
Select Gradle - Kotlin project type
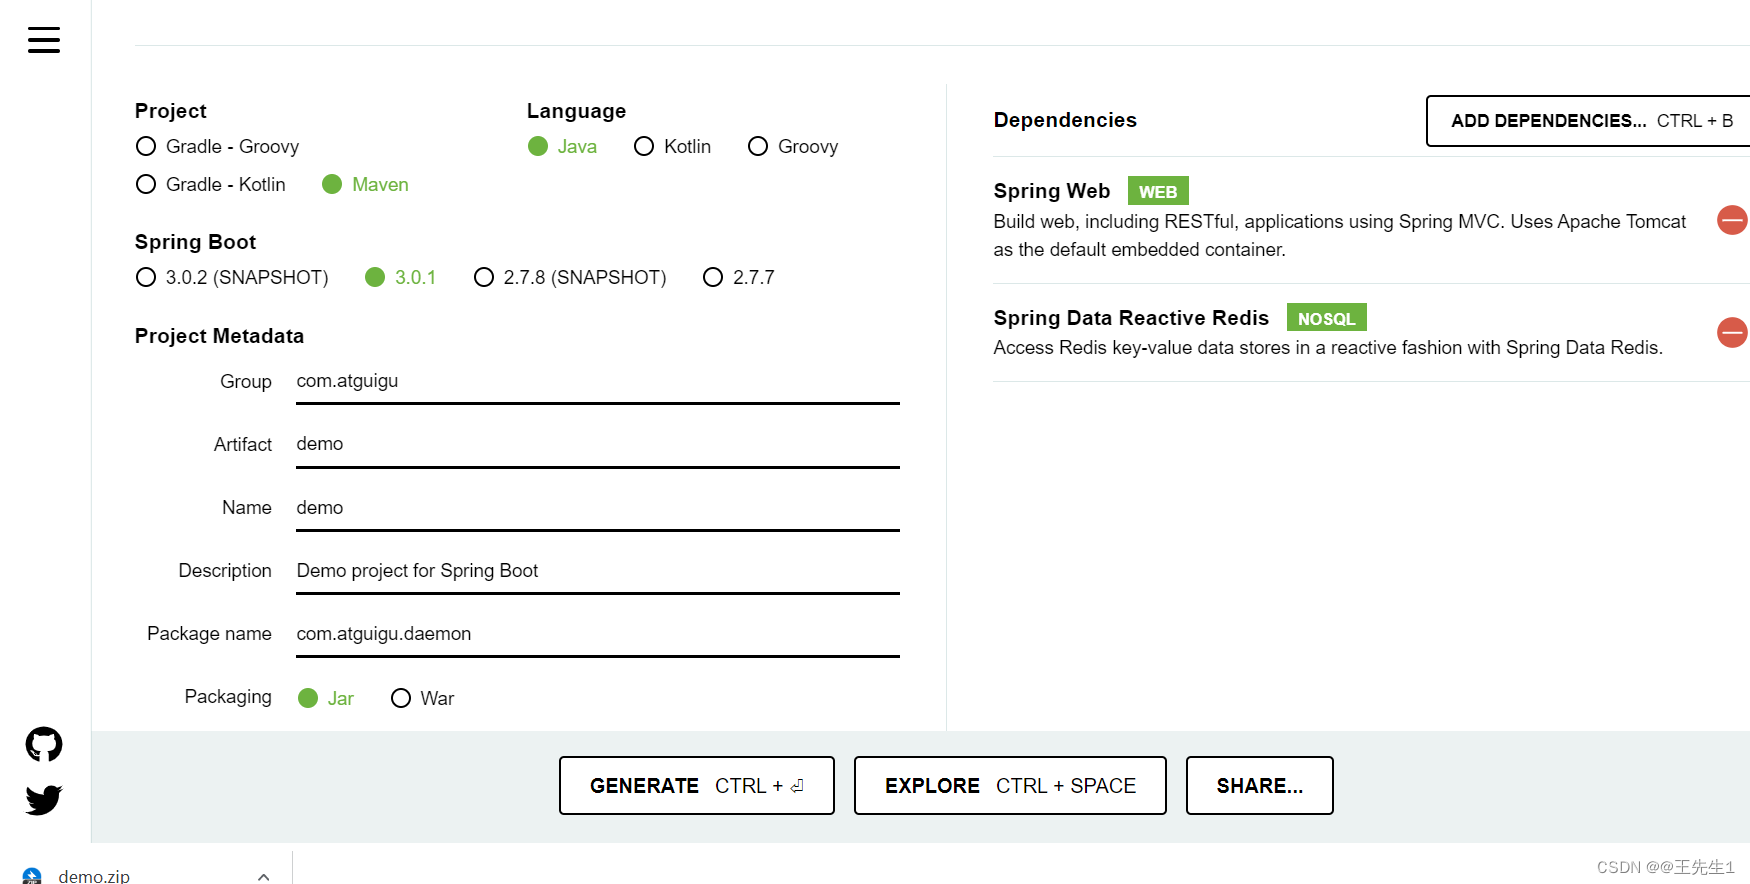(211, 185)
